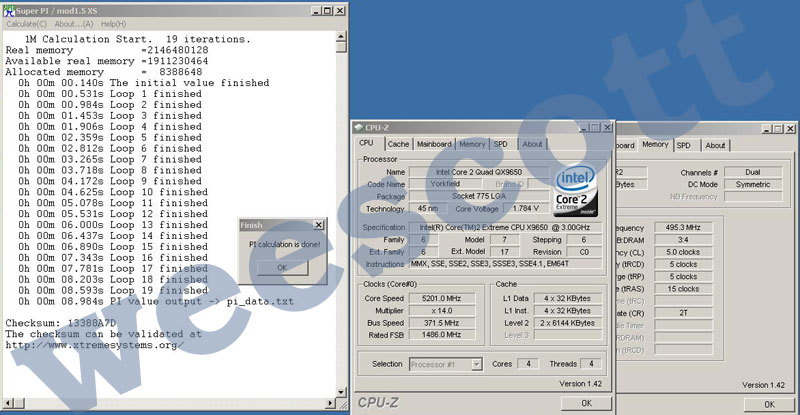Click the L1 Data value 4 x 32 KBytes
This screenshot has width=800, height=415.
tap(567, 298)
